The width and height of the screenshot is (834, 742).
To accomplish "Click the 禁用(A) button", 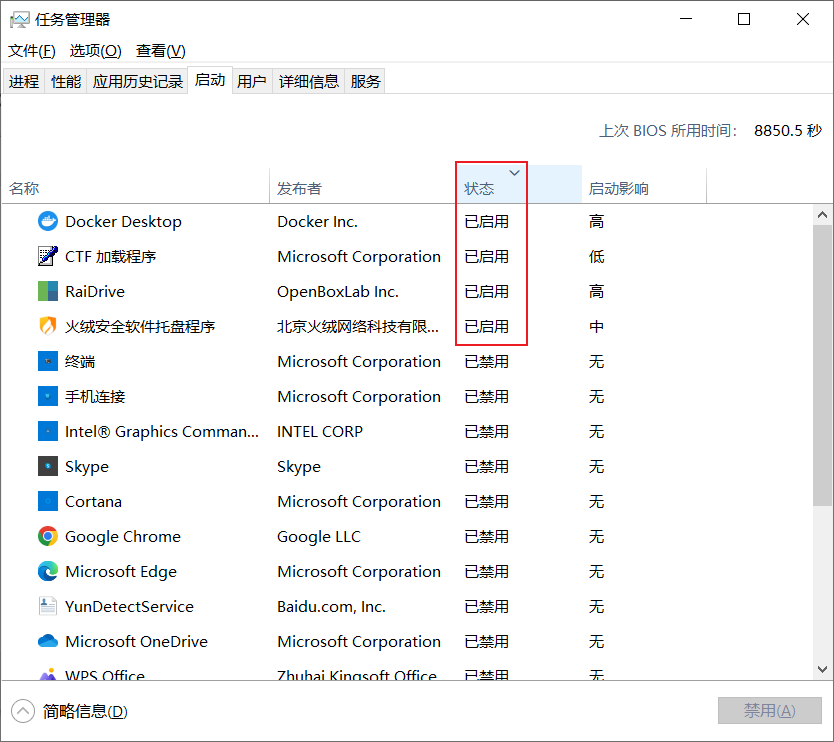I will coord(770,711).
